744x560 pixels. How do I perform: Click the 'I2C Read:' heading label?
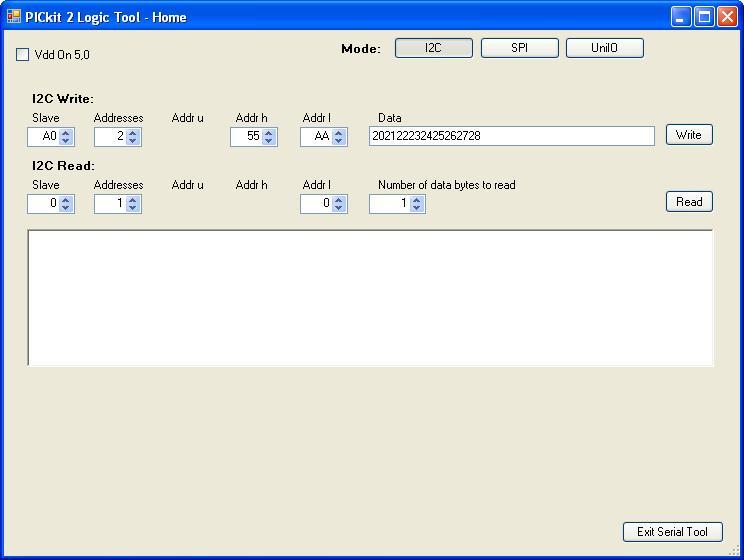point(63,166)
